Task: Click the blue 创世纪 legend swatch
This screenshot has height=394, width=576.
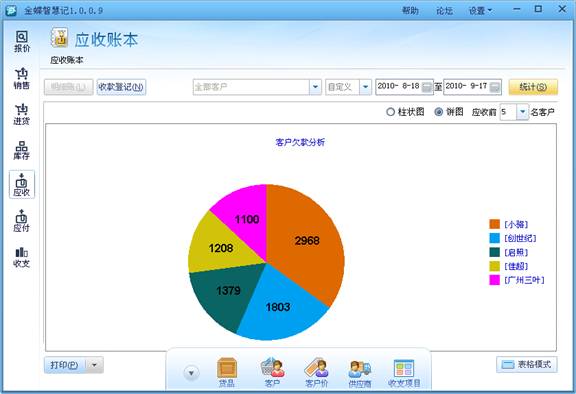Action: click(x=494, y=238)
